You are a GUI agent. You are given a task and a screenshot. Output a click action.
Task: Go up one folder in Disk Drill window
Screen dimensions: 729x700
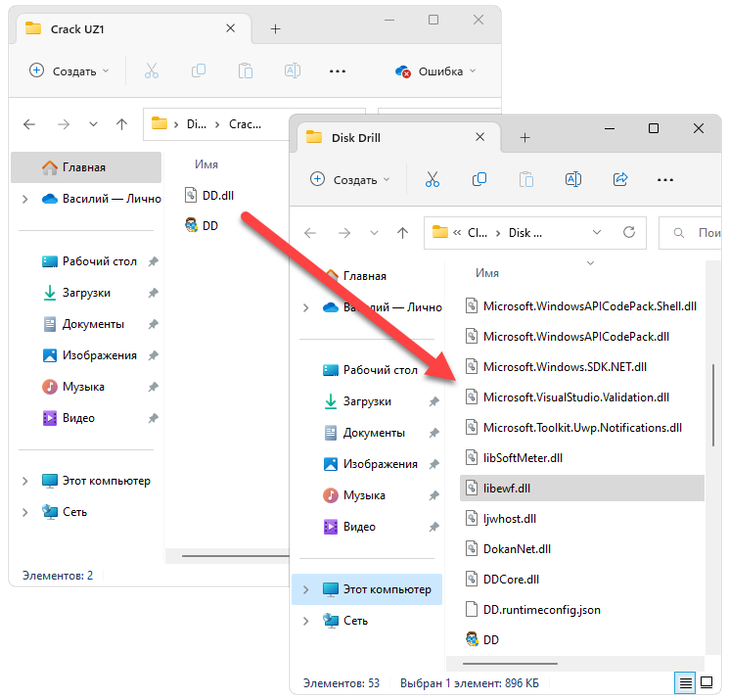pyautogui.click(x=403, y=233)
